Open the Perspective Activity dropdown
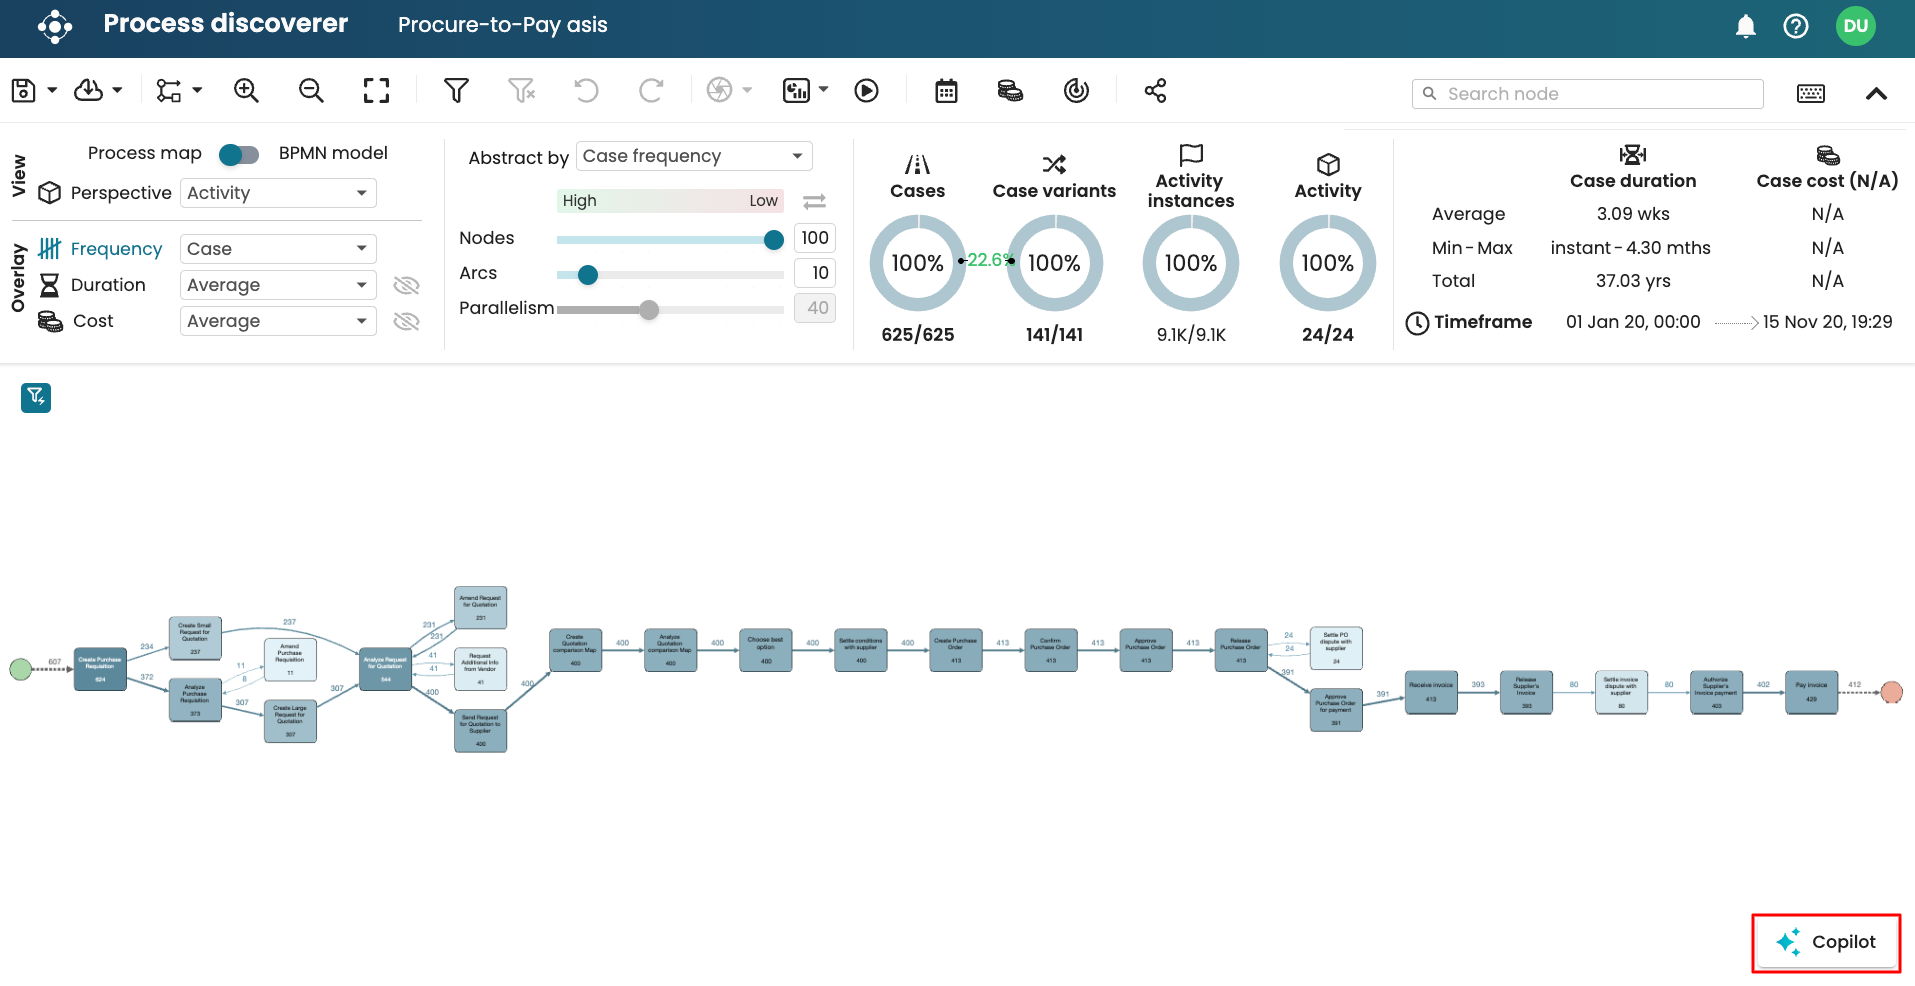The image size is (1915, 986). click(278, 193)
